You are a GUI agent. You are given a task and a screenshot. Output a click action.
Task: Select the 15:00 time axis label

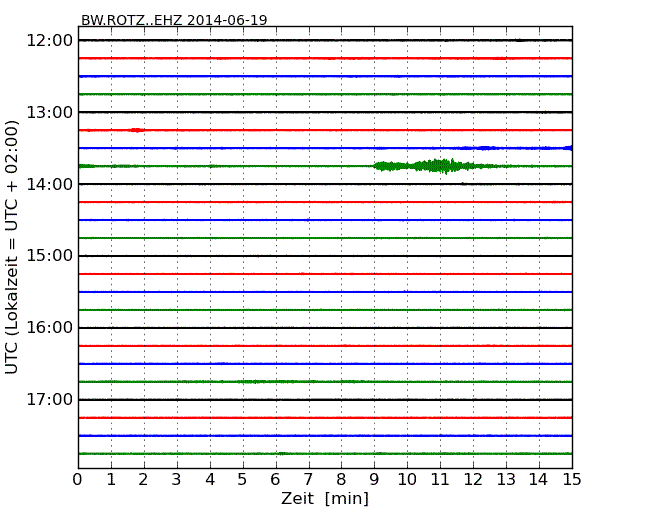(50, 256)
